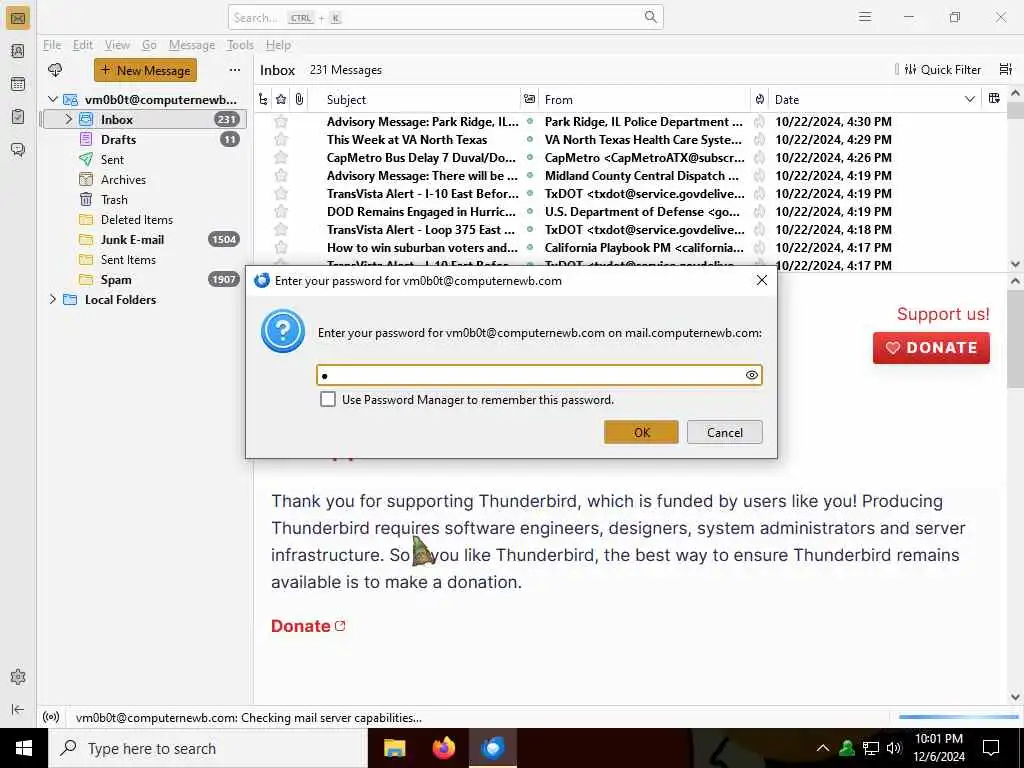Open notification center icon

point(991,748)
